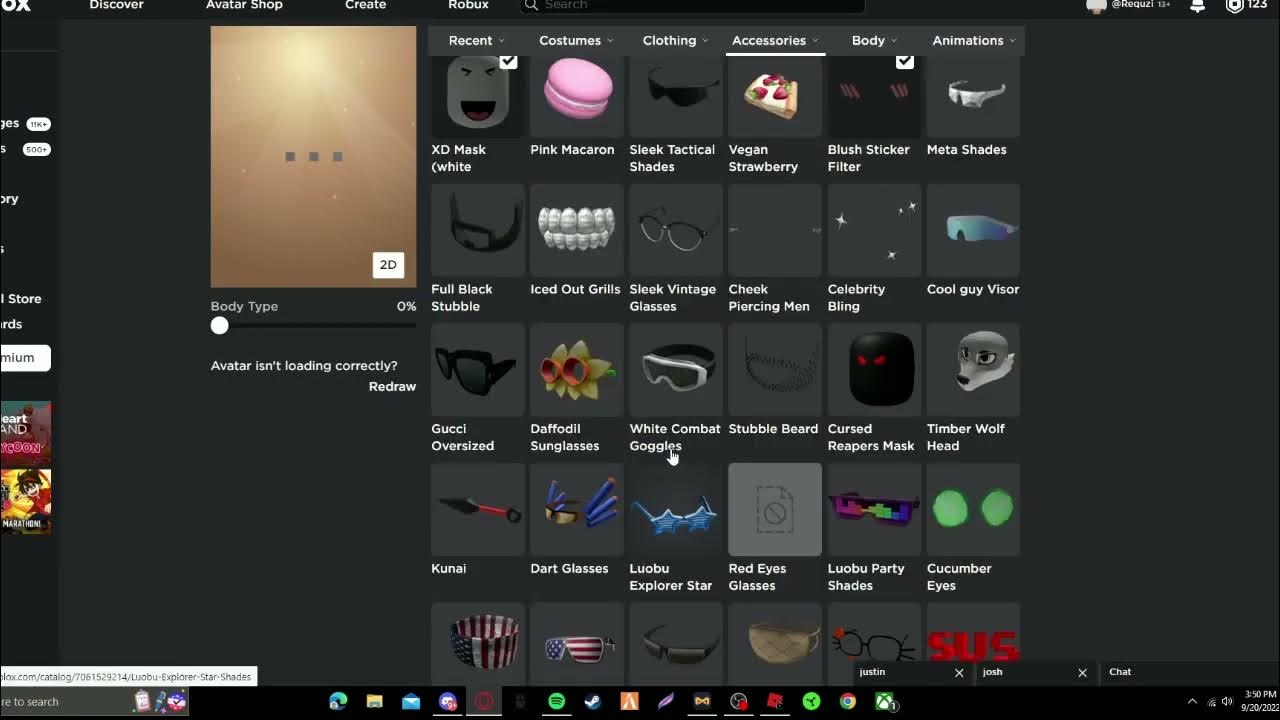Select the Meta Shades item icon
This screenshot has width=1280, height=720.
point(973,95)
